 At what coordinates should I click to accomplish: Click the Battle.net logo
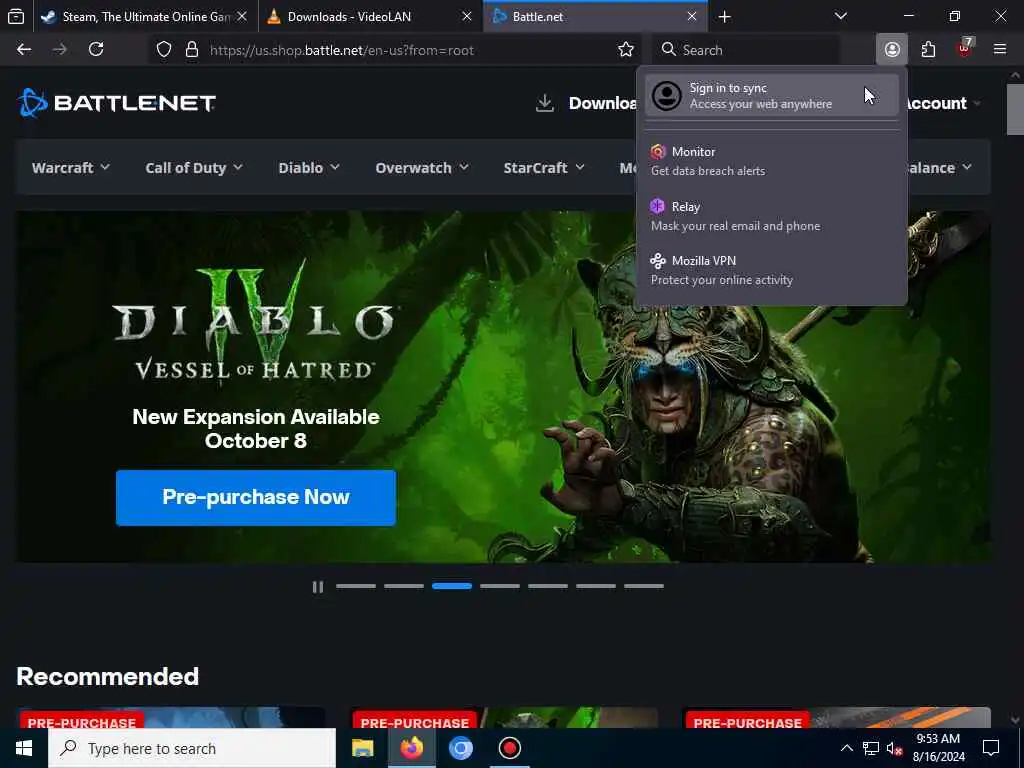coord(116,103)
